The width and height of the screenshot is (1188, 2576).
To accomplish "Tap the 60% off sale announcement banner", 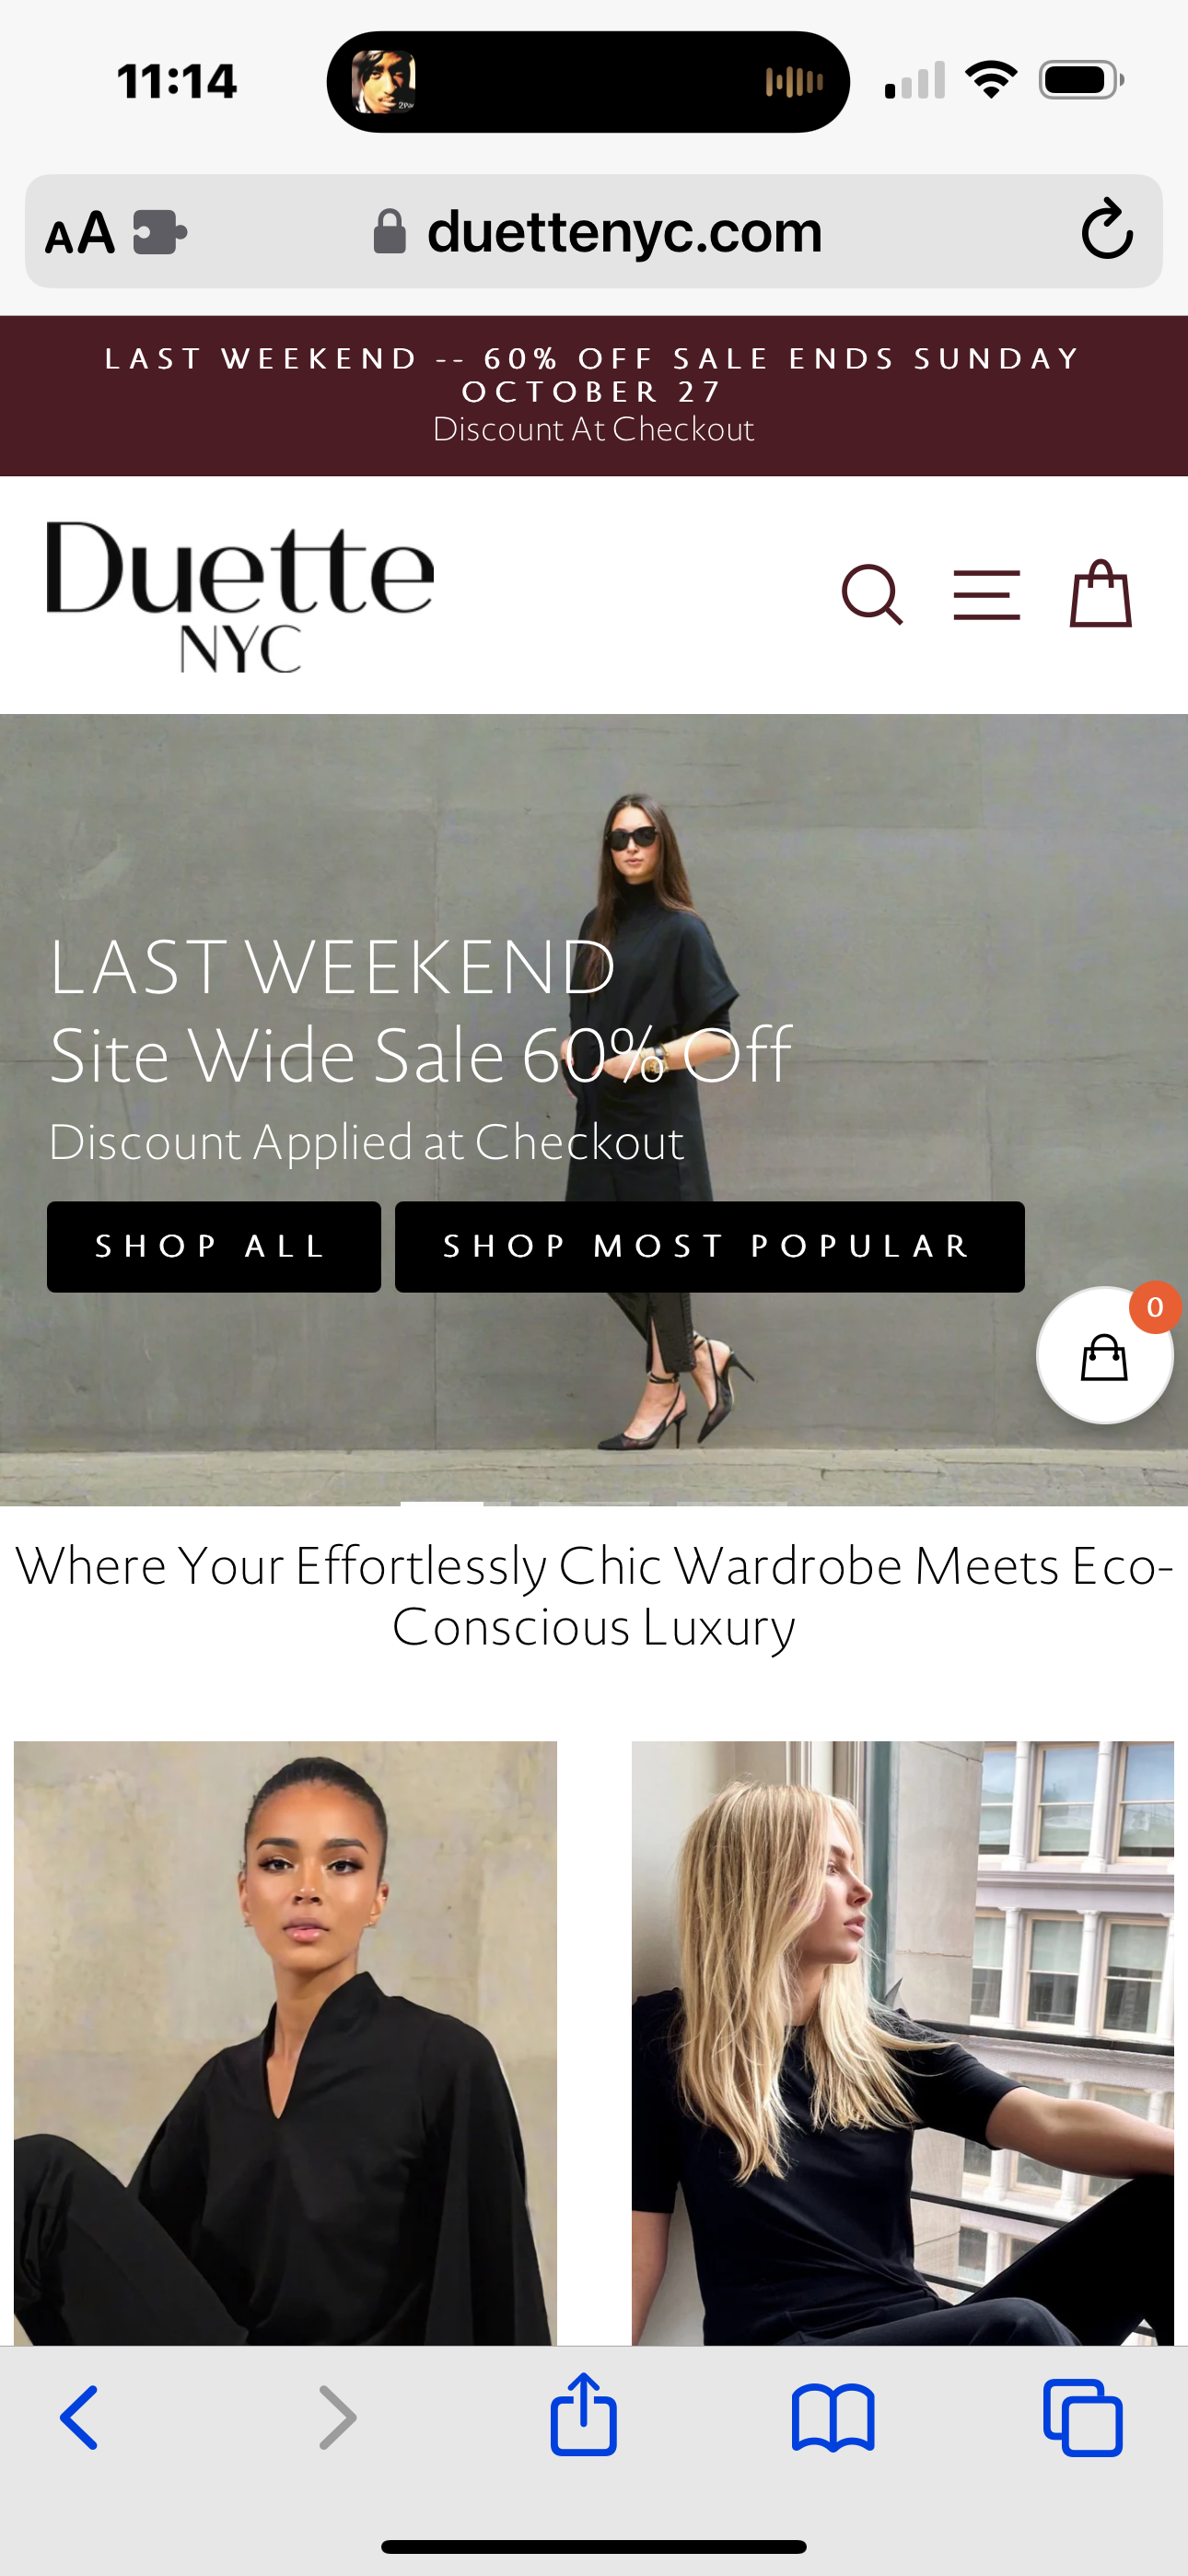I will tap(594, 395).
